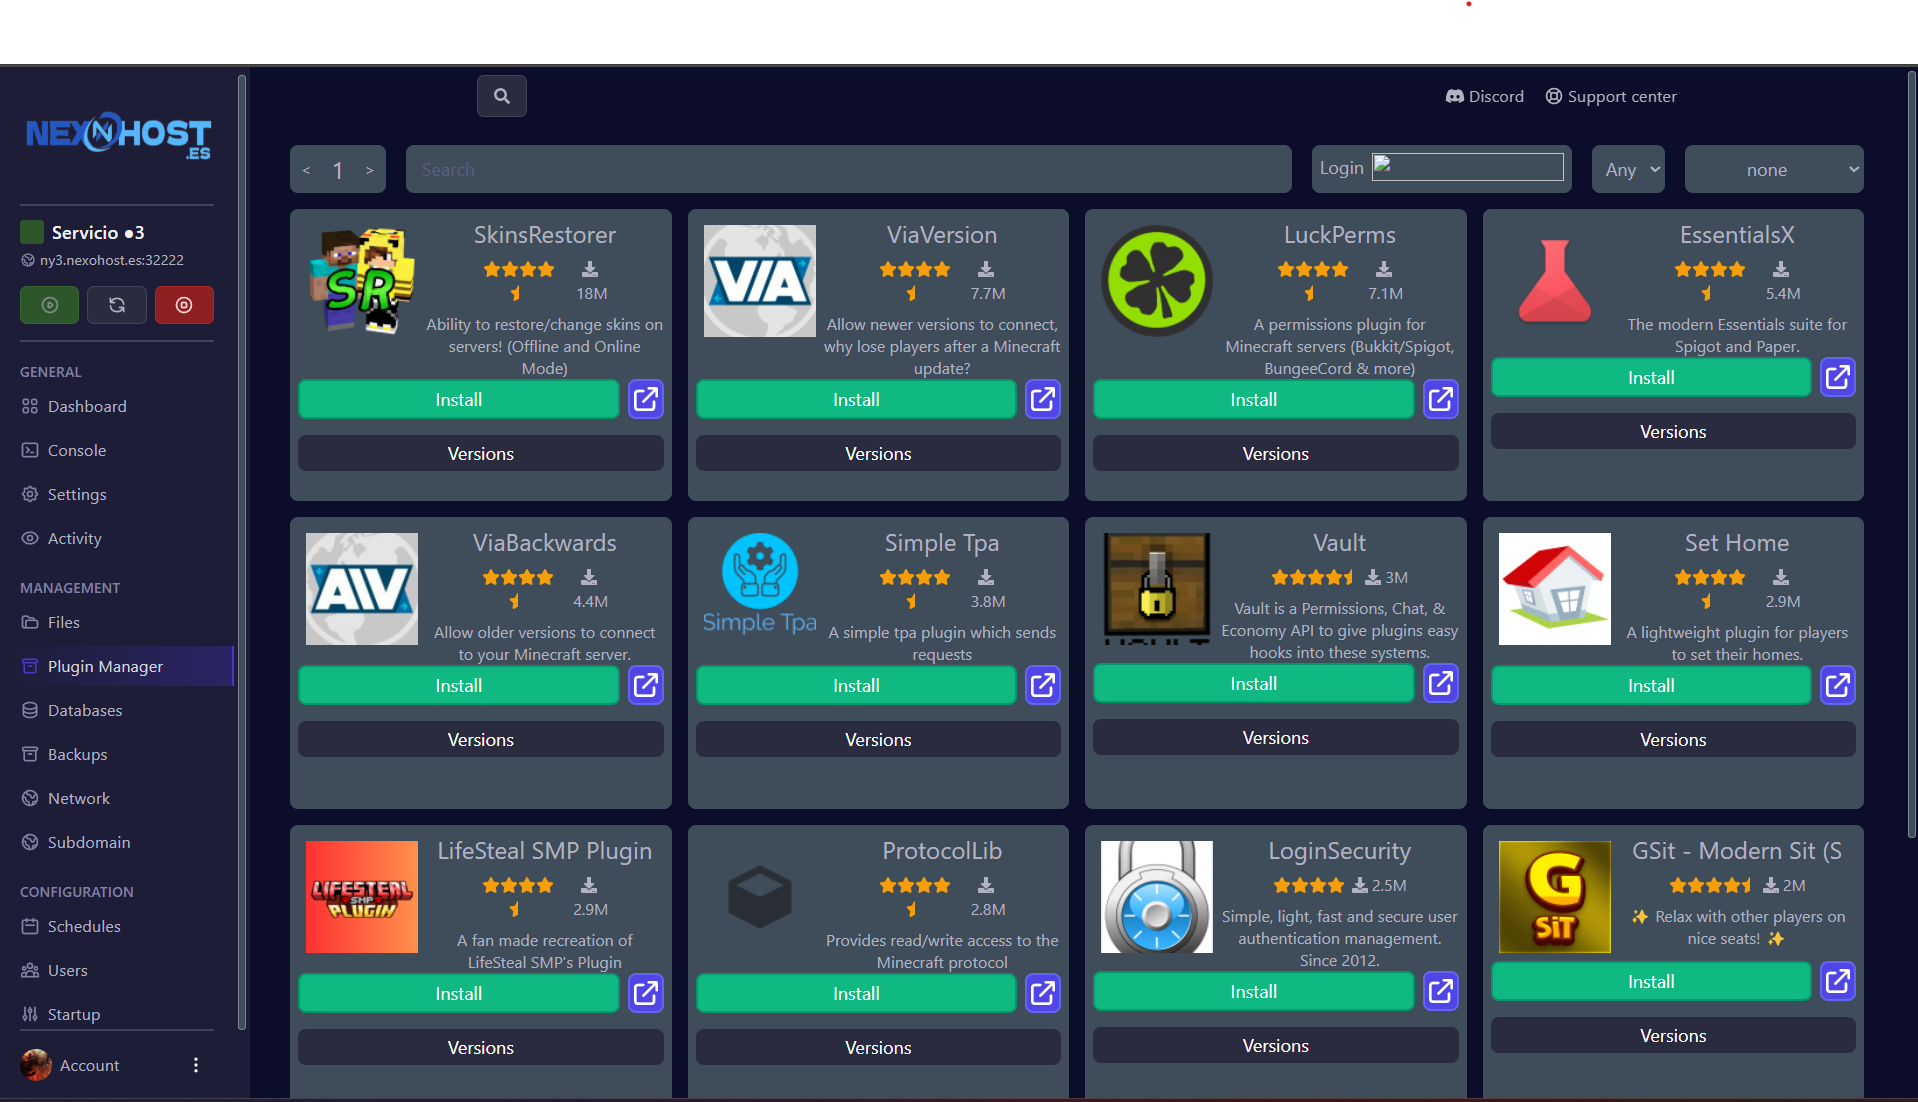Click the Login image field
This screenshot has width=1918, height=1102.
[1467, 167]
